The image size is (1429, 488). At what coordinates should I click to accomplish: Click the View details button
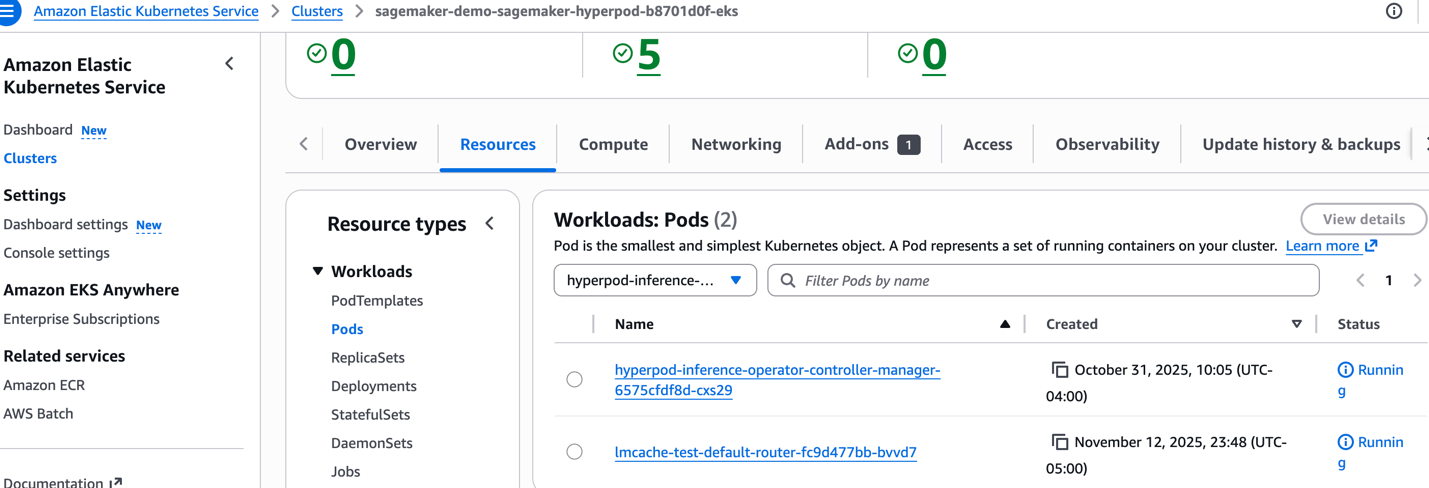[x=1363, y=219]
